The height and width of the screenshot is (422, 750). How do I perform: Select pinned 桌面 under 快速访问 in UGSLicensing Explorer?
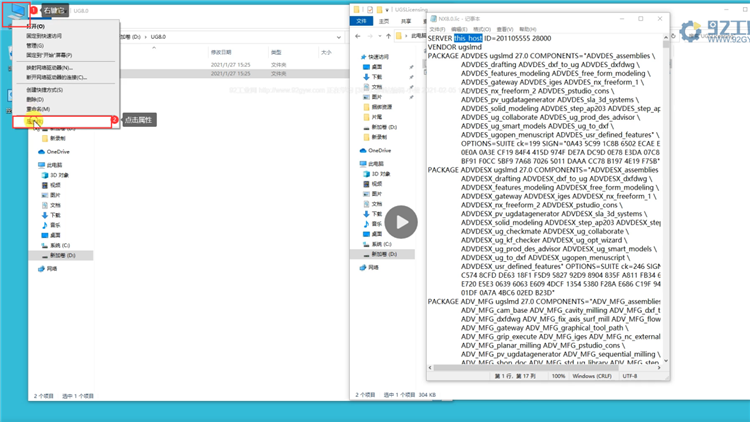[x=372, y=67]
